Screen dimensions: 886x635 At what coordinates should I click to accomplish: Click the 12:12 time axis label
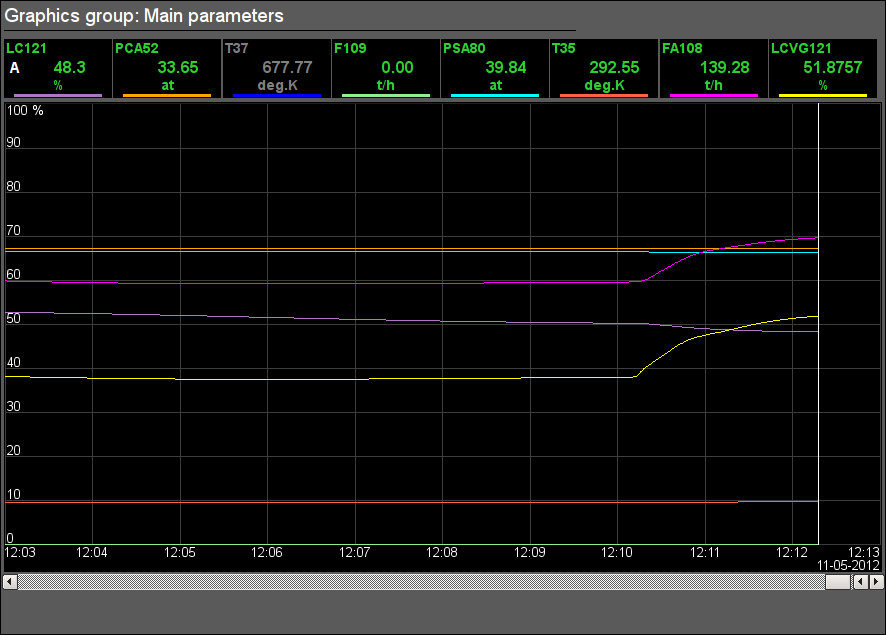(792, 552)
